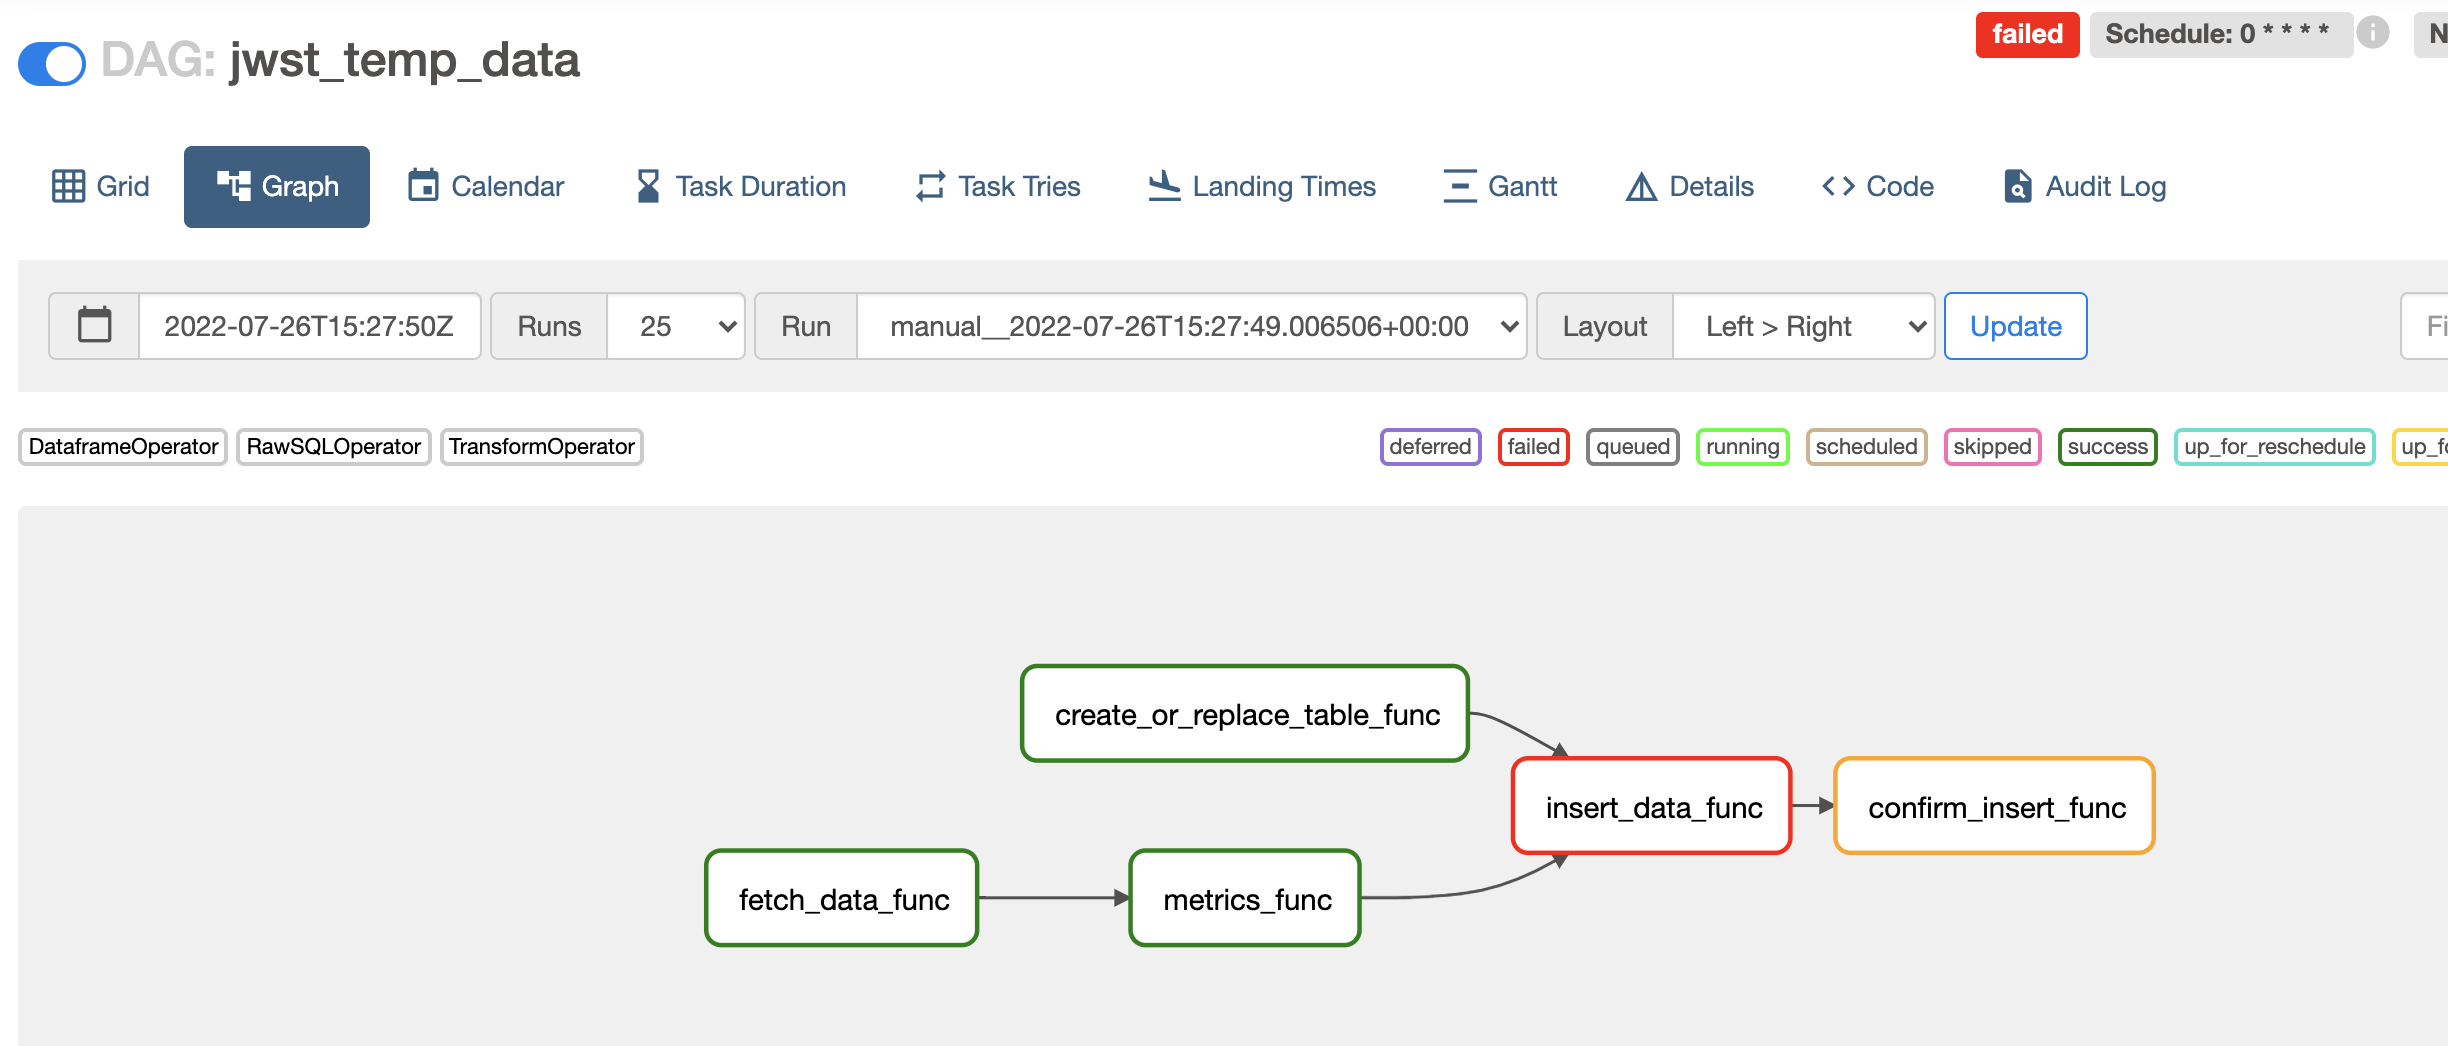Viewport: 2448px width, 1046px height.
Task: Switch to the Details tab
Action: pos(1689,186)
